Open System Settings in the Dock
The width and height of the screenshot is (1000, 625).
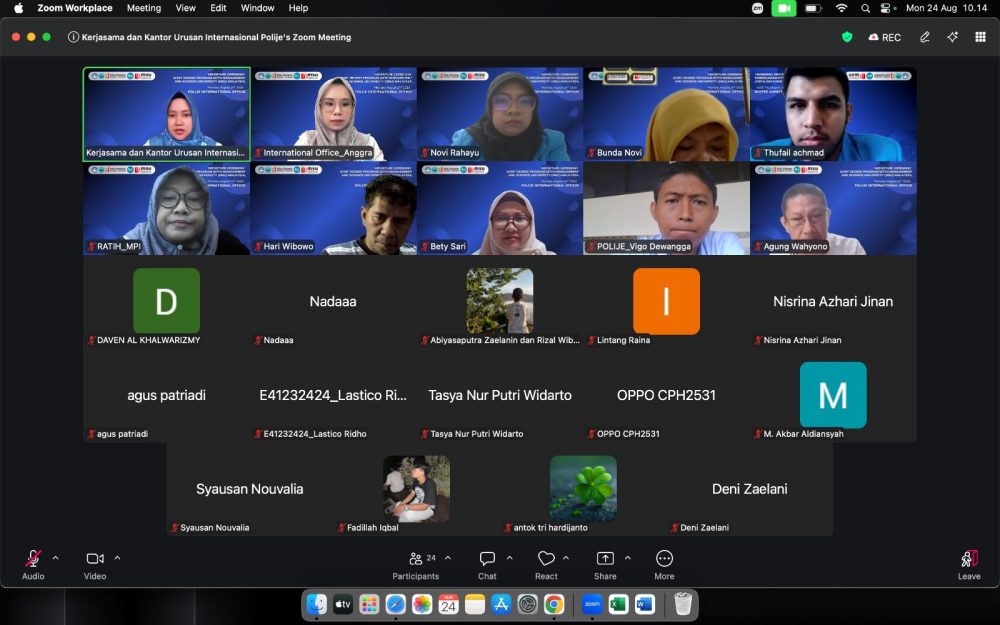click(x=527, y=603)
